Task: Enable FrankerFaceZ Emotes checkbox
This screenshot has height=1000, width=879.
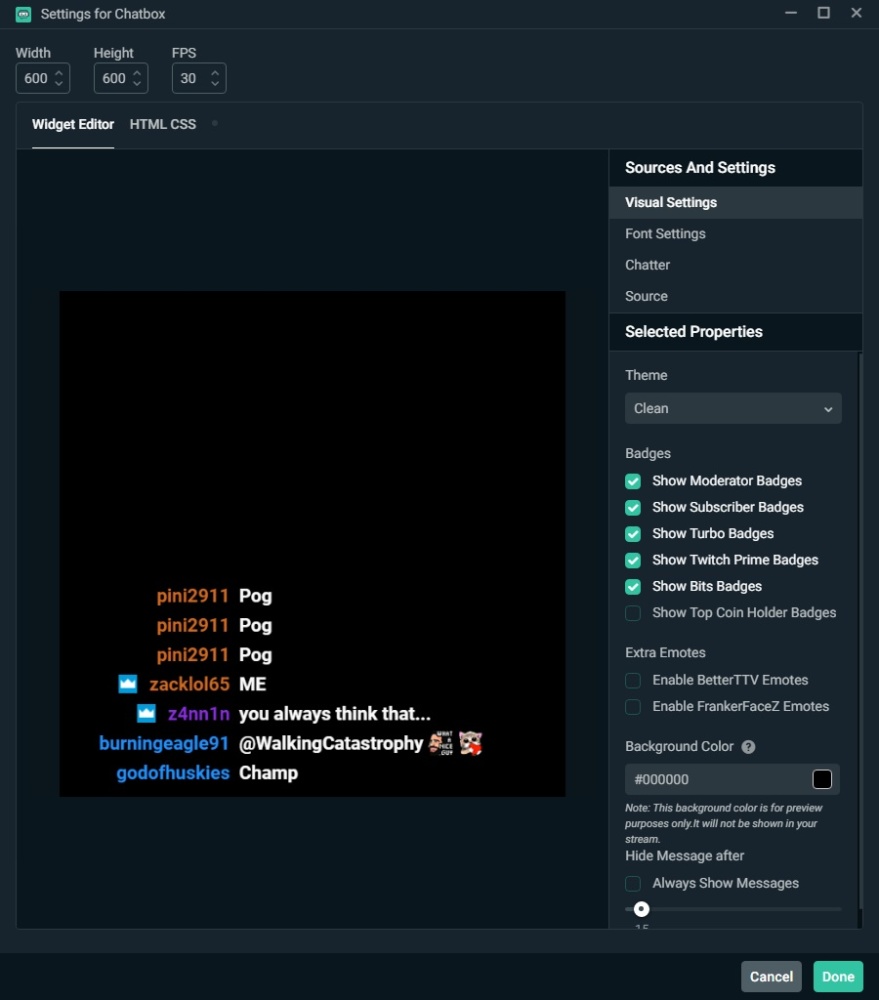Action: pyautogui.click(x=633, y=707)
